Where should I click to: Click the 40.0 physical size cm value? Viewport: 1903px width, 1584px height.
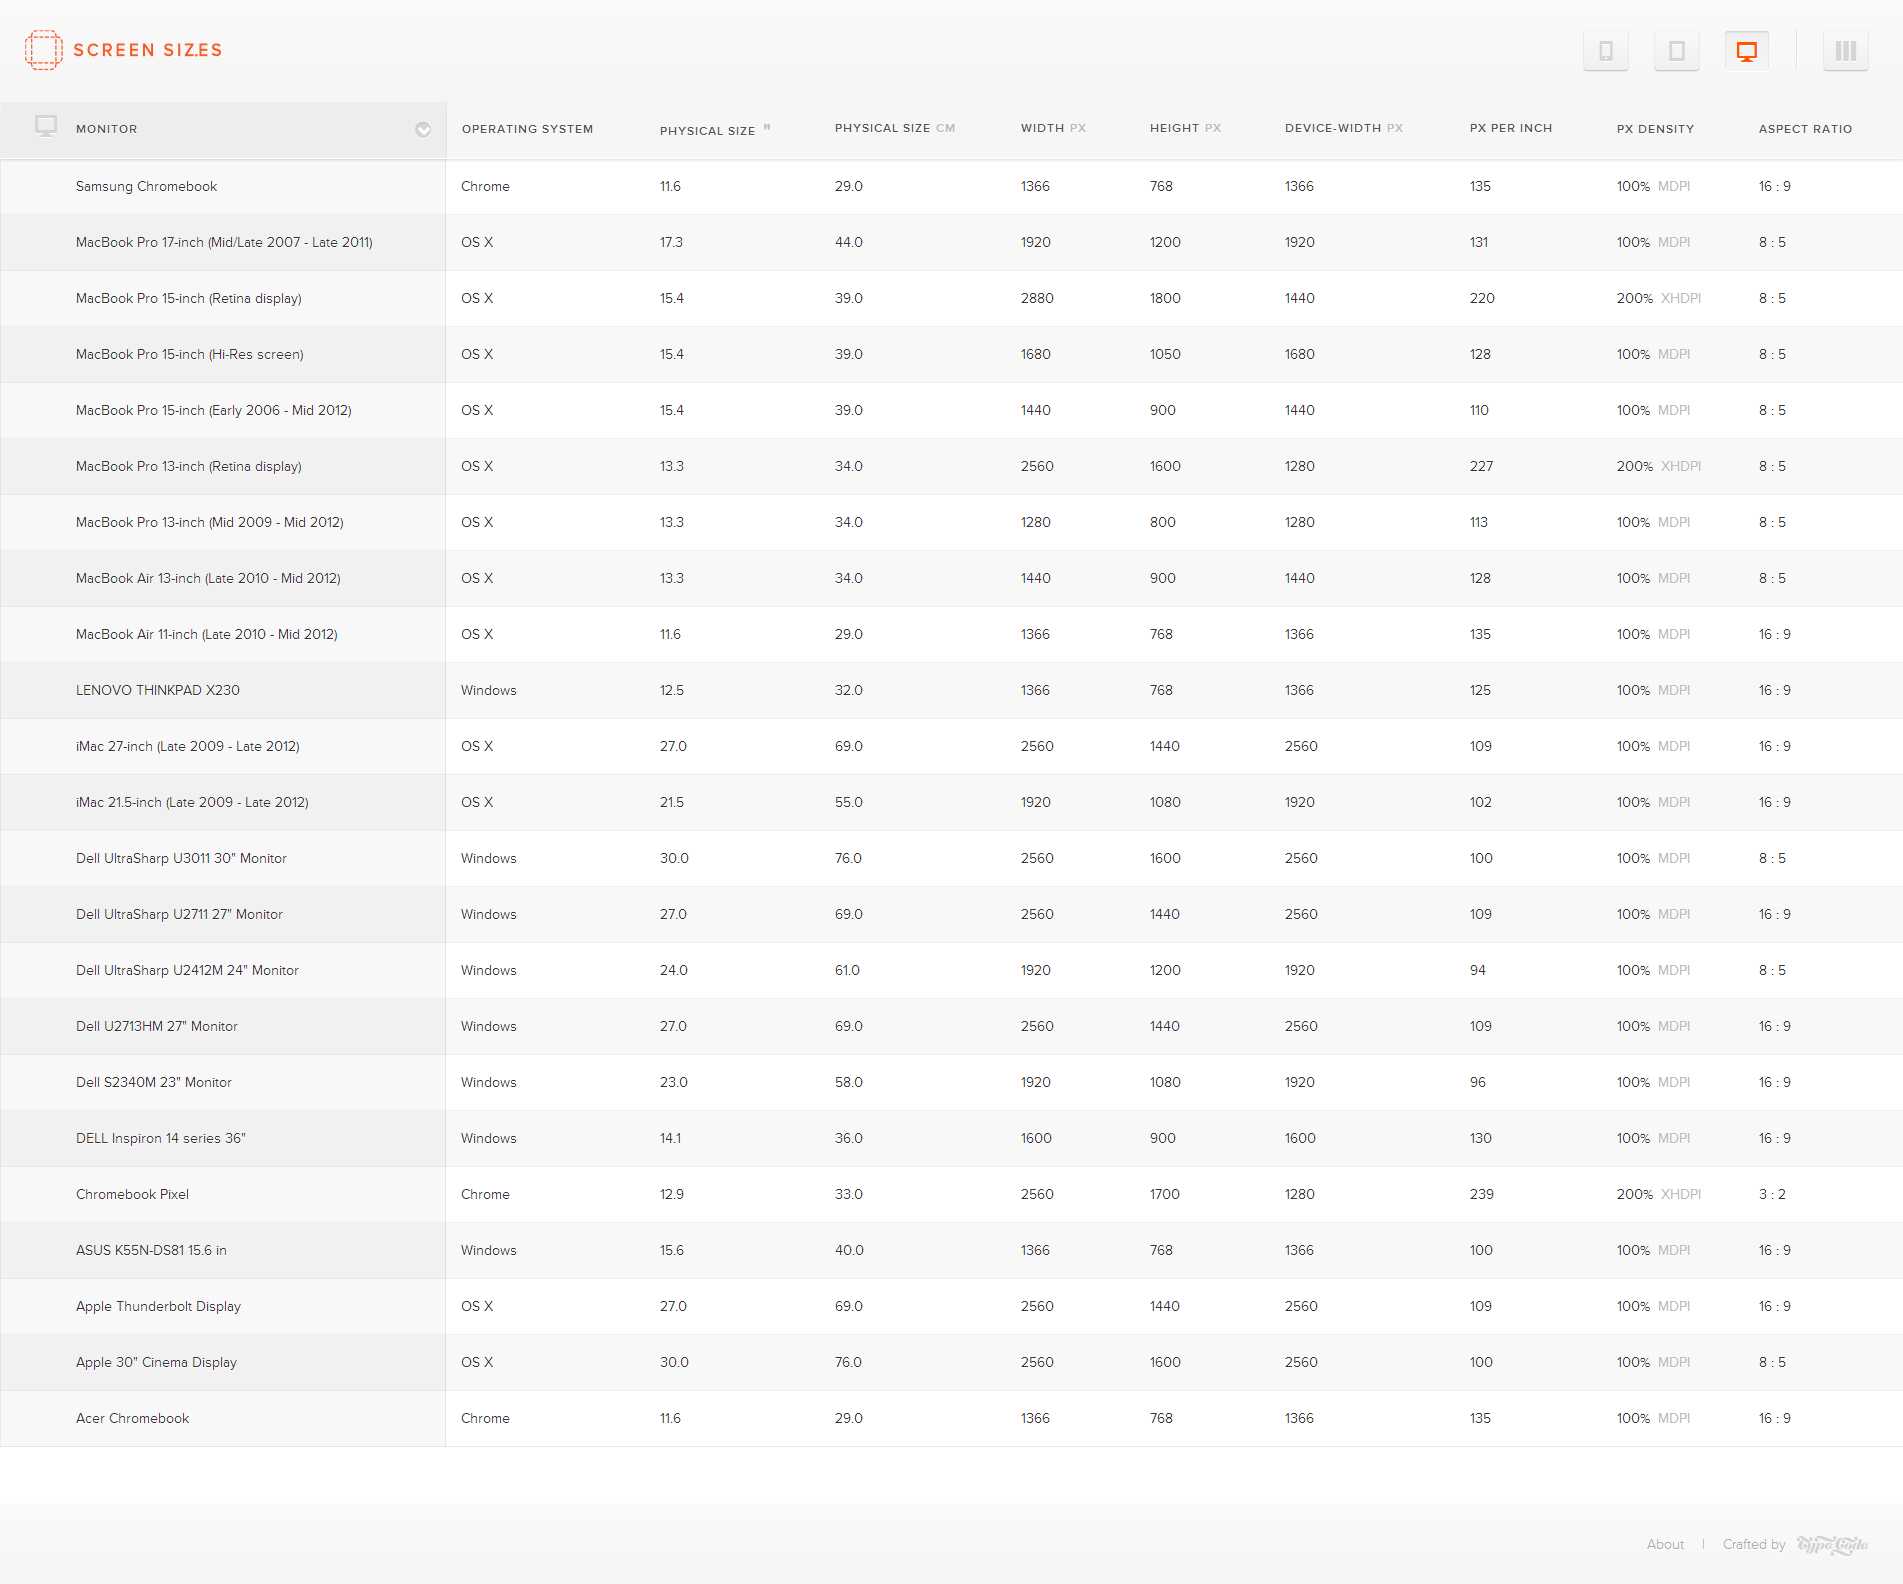tap(849, 1250)
